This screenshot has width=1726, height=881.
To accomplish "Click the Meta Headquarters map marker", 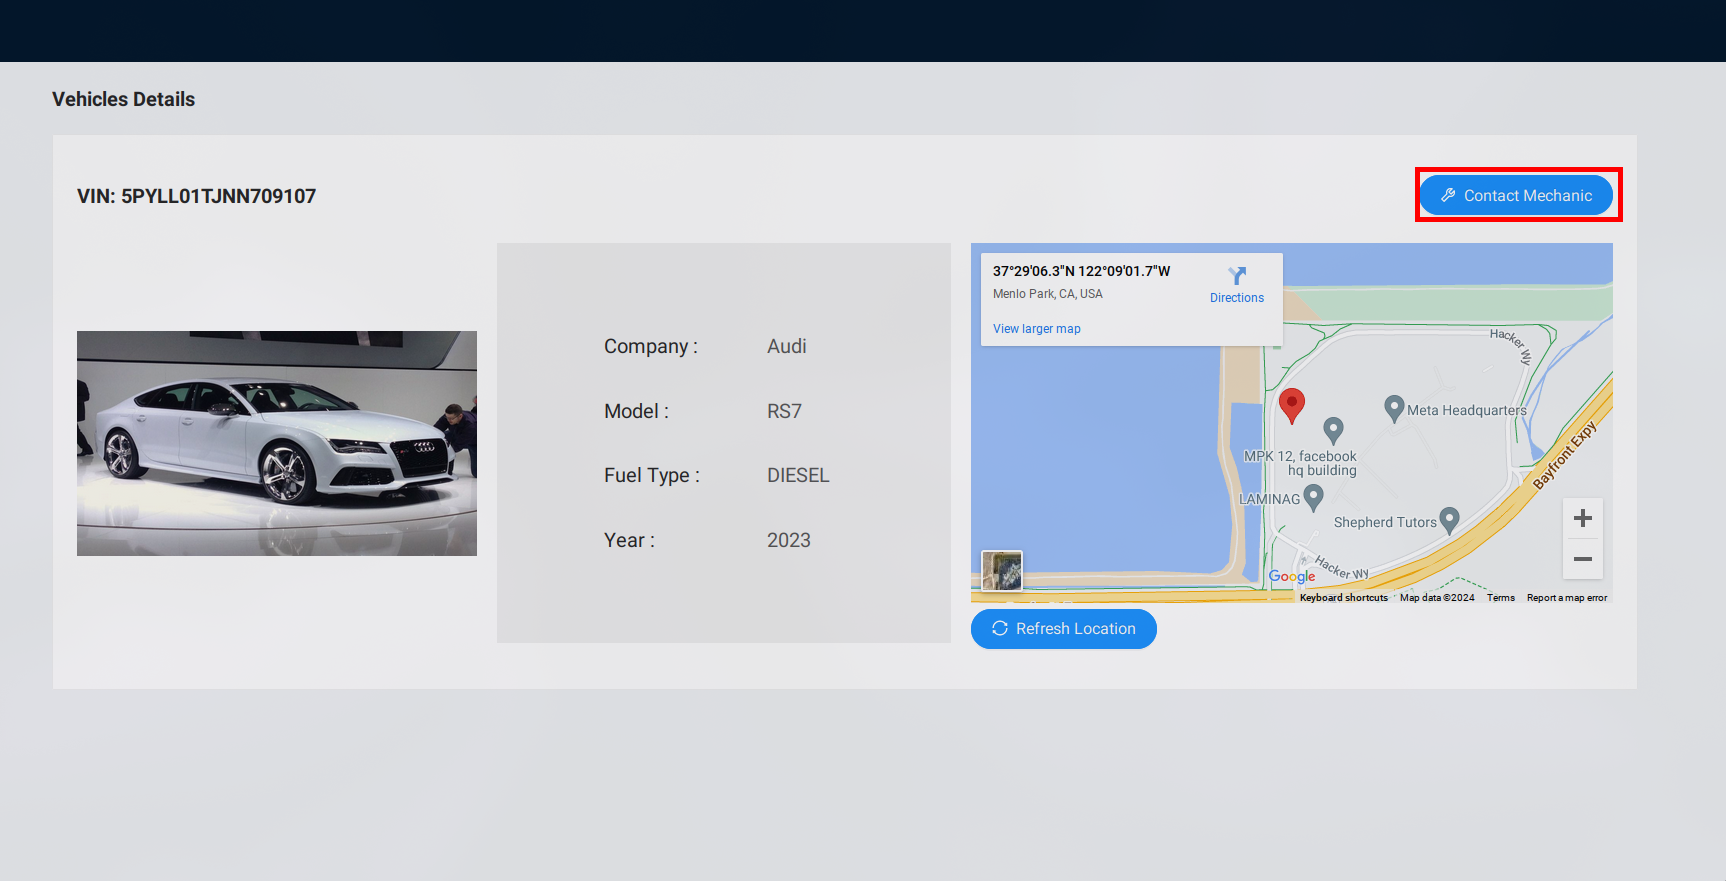I will point(1394,408).
